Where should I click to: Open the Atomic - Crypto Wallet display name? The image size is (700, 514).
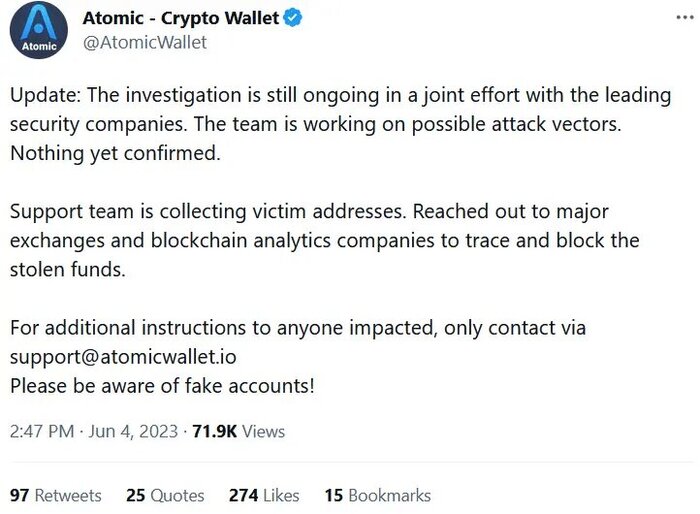coord(180,19)
